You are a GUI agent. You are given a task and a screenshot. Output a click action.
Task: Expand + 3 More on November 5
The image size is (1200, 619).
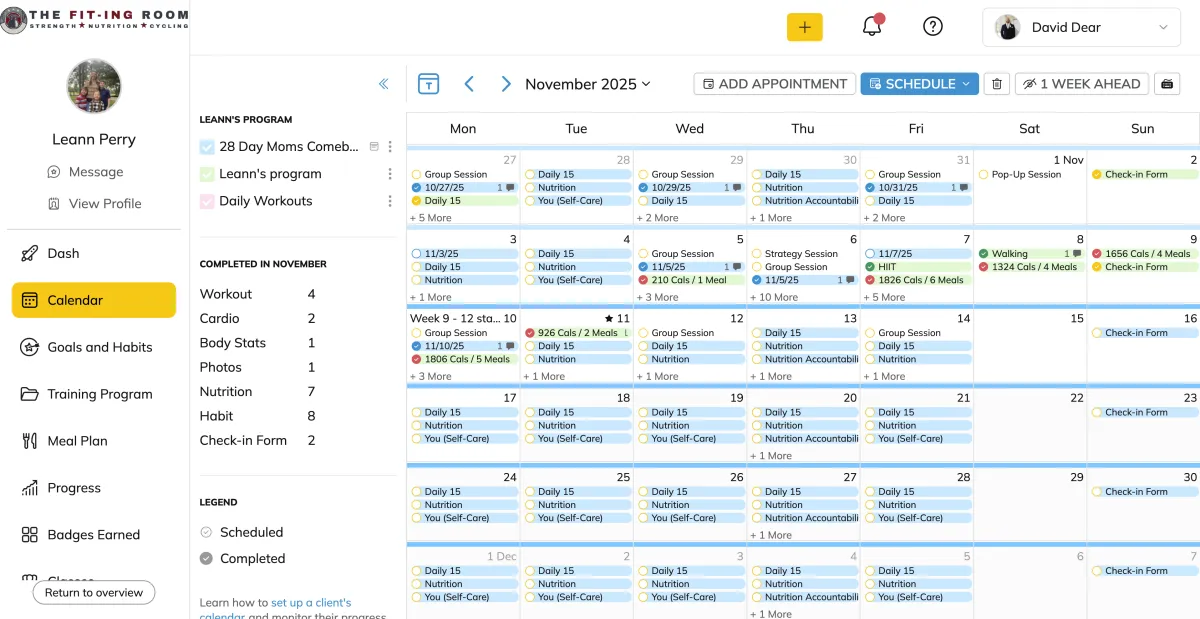[658, 297]
